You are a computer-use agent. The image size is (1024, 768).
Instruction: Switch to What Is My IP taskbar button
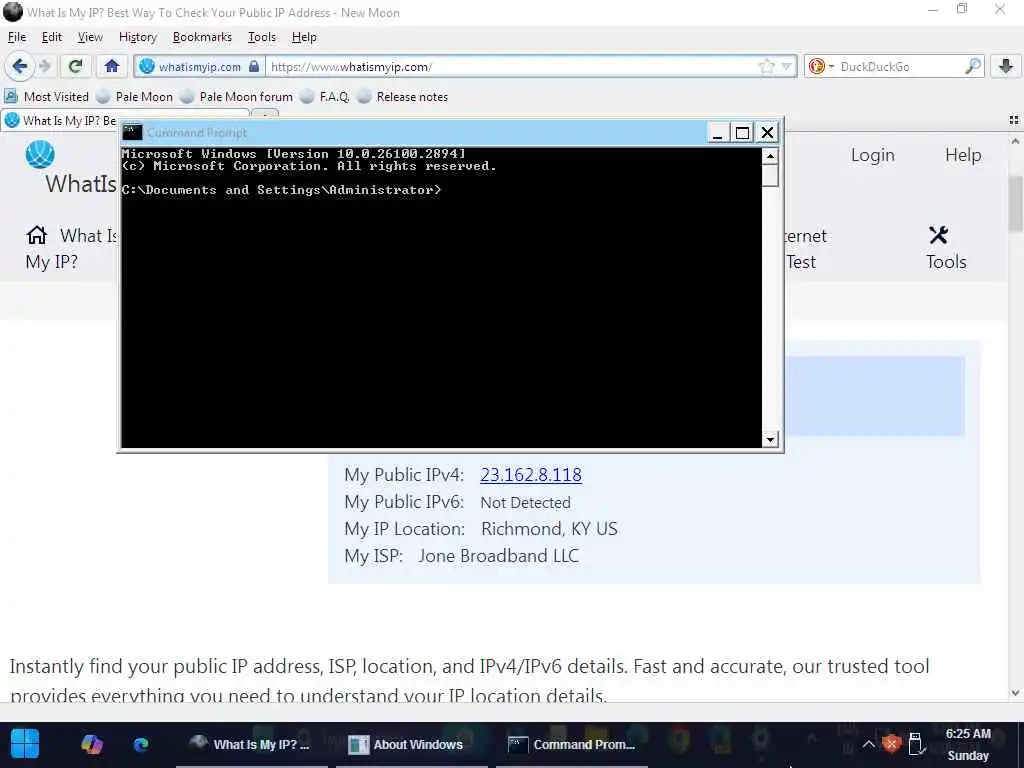tap(251, 744)
